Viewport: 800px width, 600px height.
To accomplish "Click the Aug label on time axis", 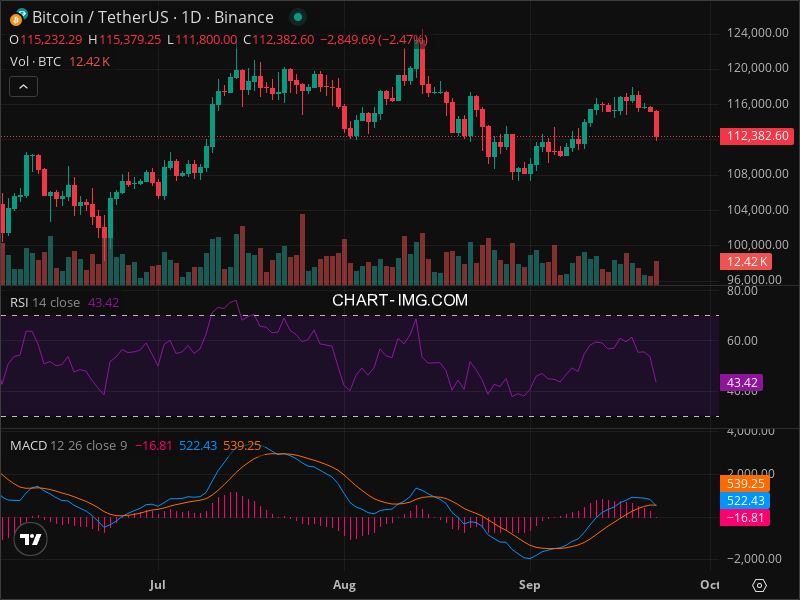I will coord(344,583).
